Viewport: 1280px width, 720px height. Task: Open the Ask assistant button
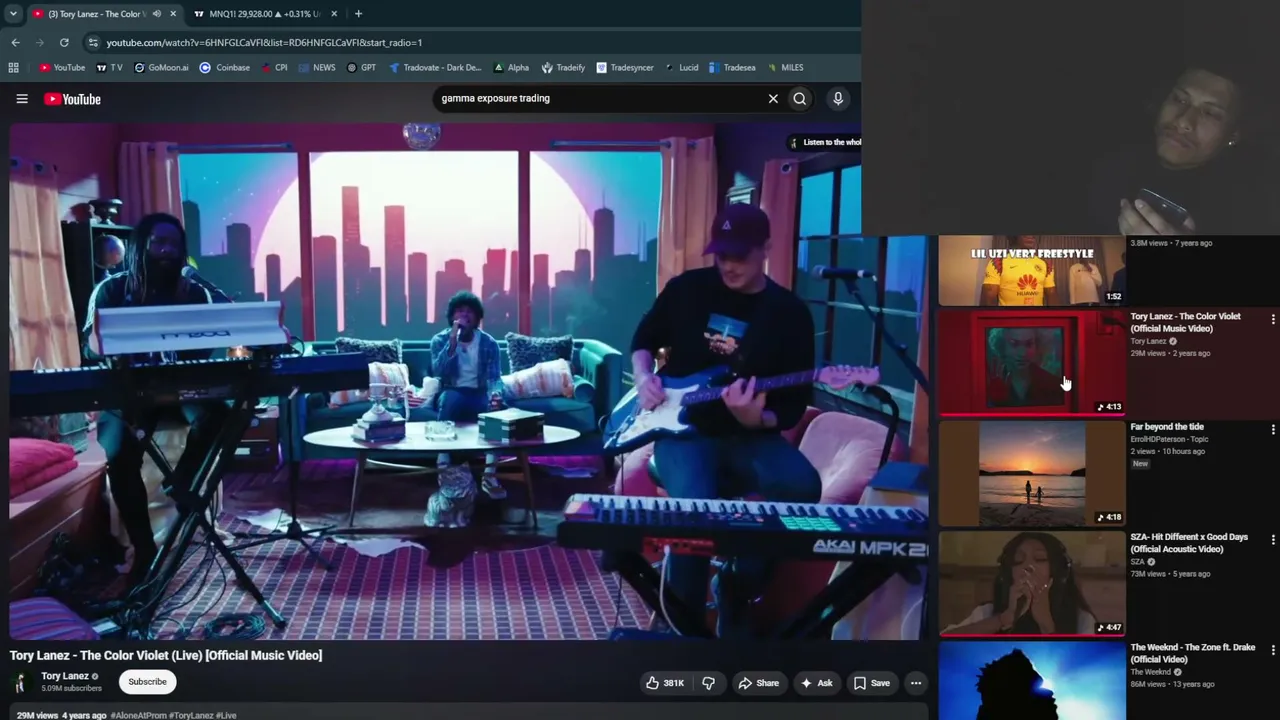(x=816, y=683)
